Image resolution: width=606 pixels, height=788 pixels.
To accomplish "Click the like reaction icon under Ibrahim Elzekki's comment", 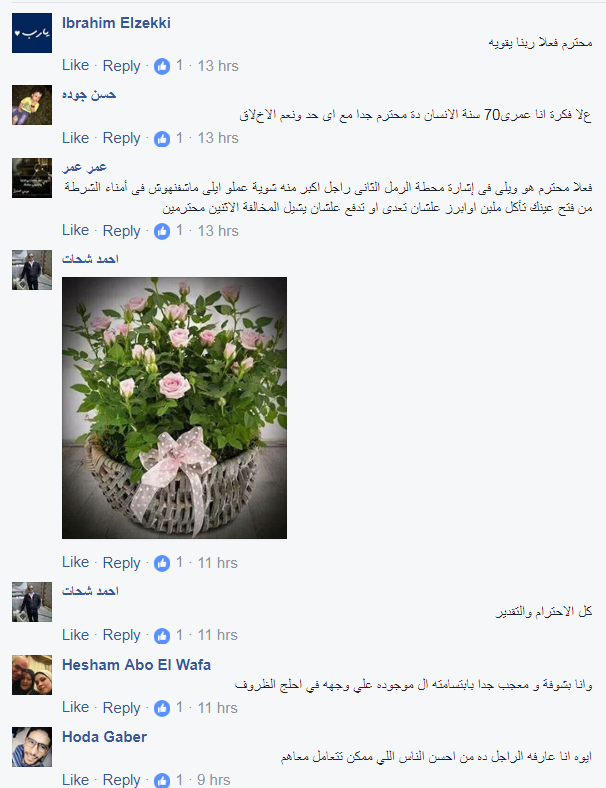I will (x=162, y=66).
